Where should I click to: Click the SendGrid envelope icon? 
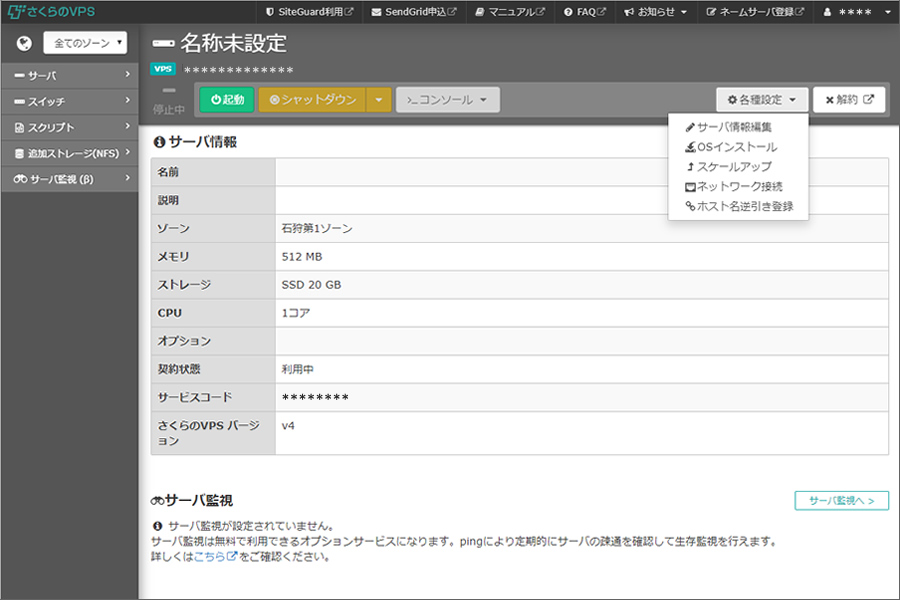376,12
